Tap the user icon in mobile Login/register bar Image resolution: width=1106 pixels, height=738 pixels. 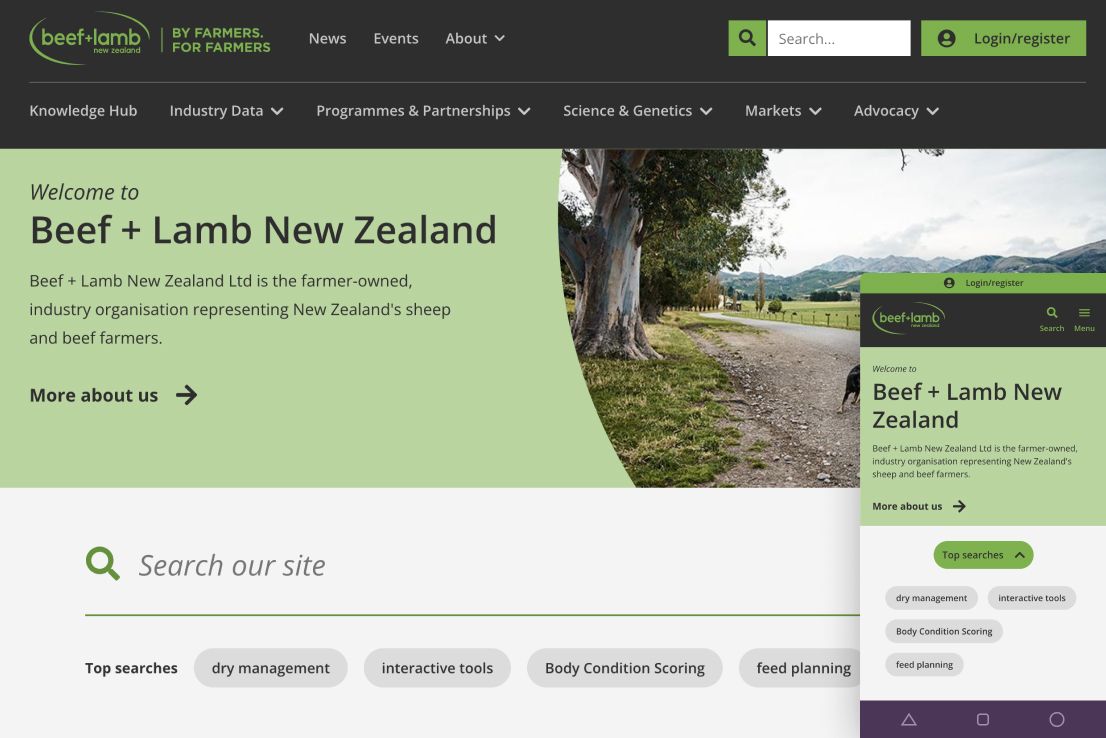pyautogui.click(x=949, y=283)
